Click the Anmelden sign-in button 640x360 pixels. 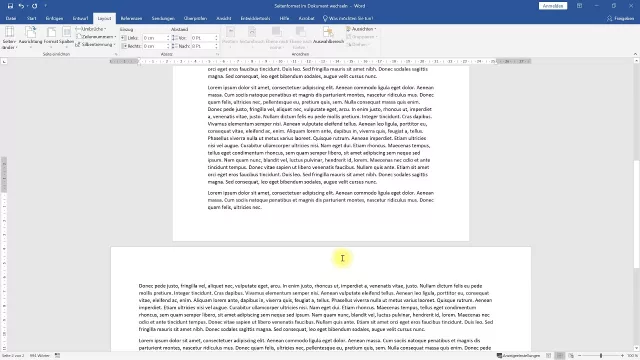[553, 6]
